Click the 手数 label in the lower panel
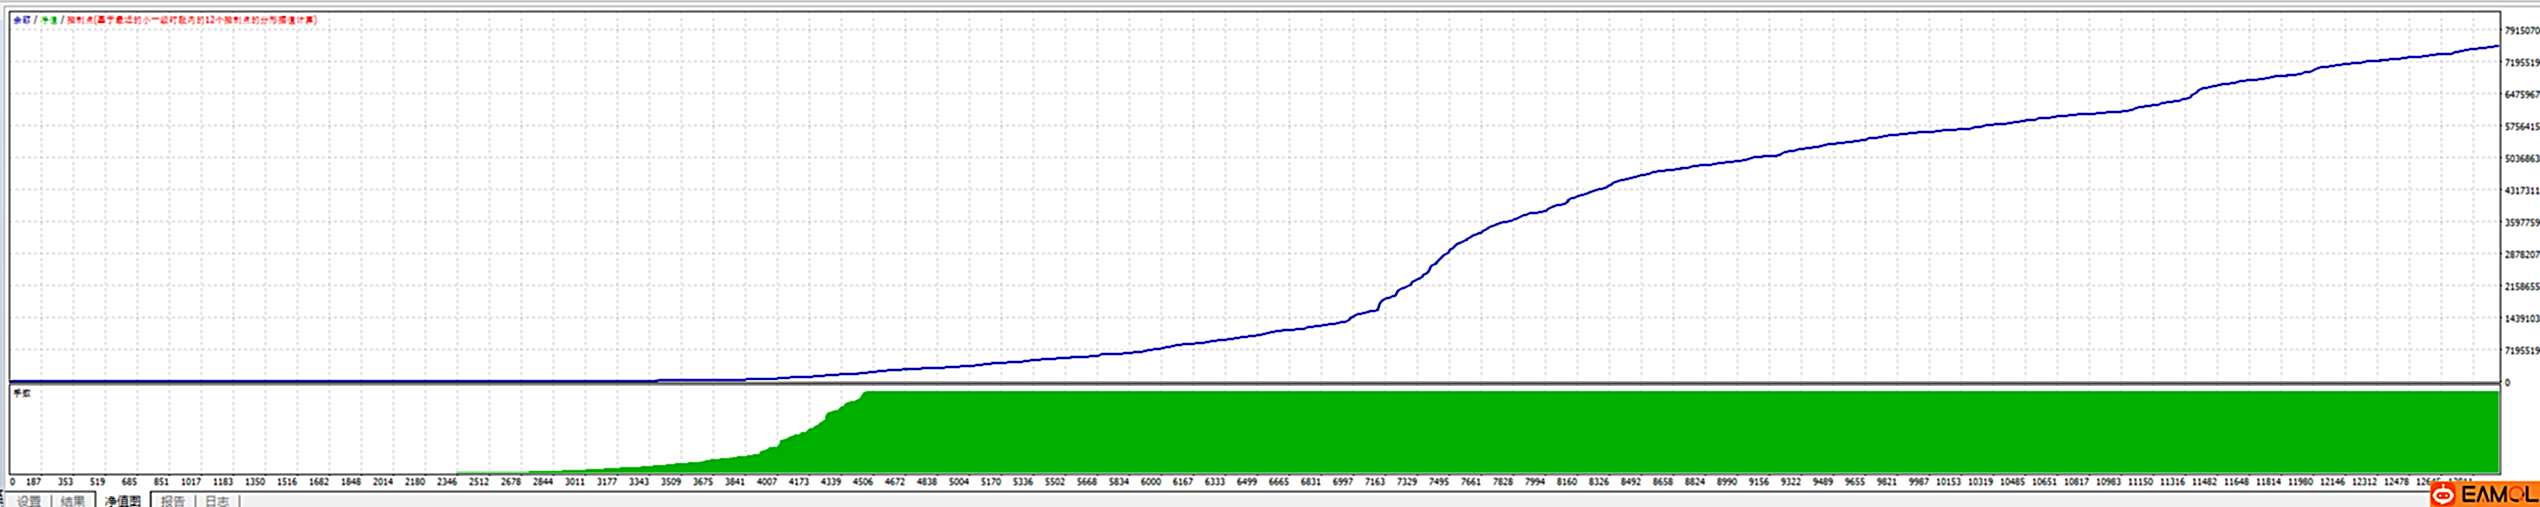2540x507 pixels. 22,394
